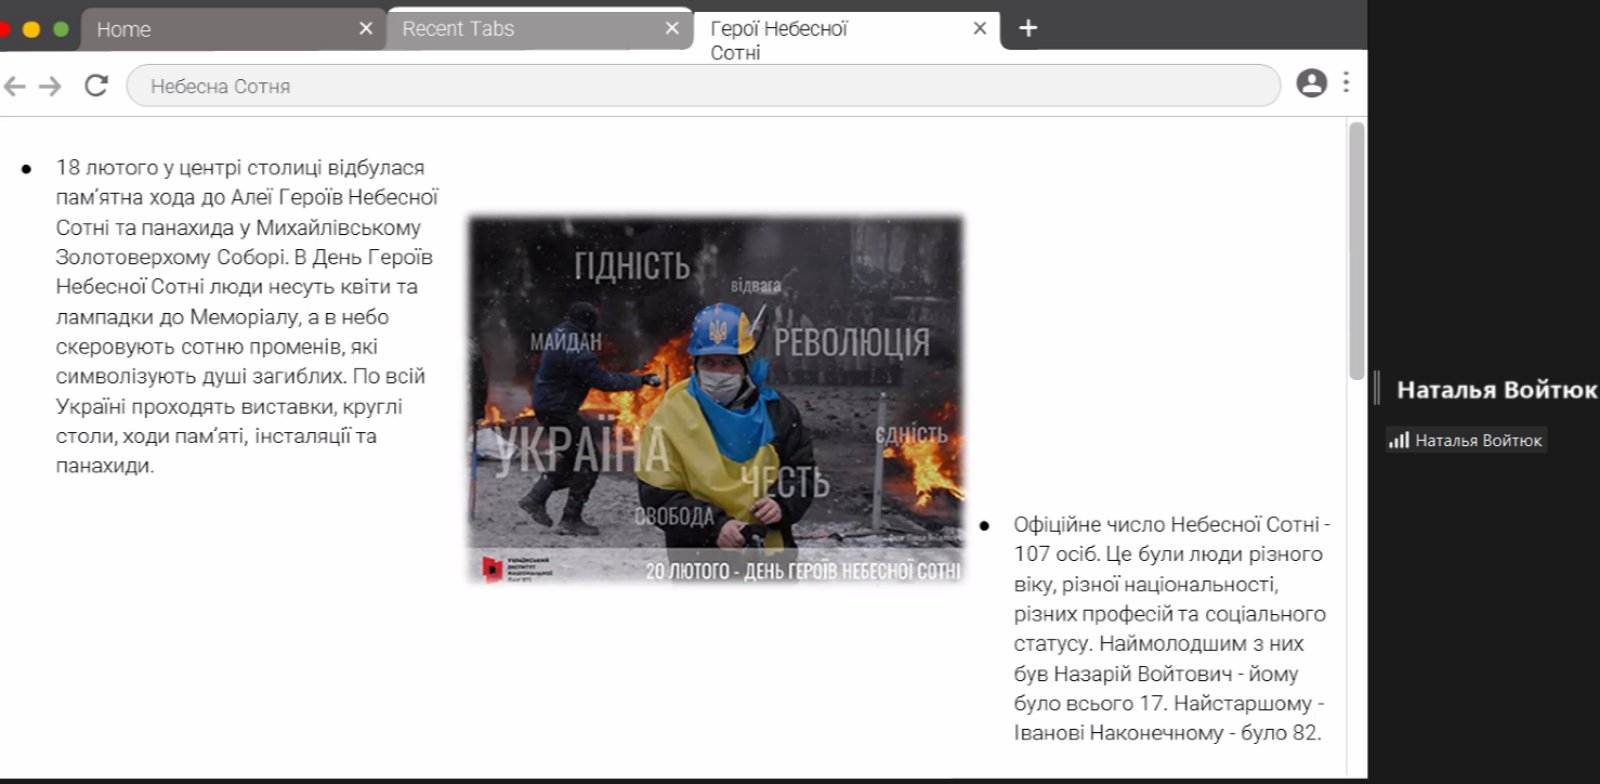The image size is (1600, 784).
Task: Close the Home tab
Action: pyautogui.click(x=366, y=29)
